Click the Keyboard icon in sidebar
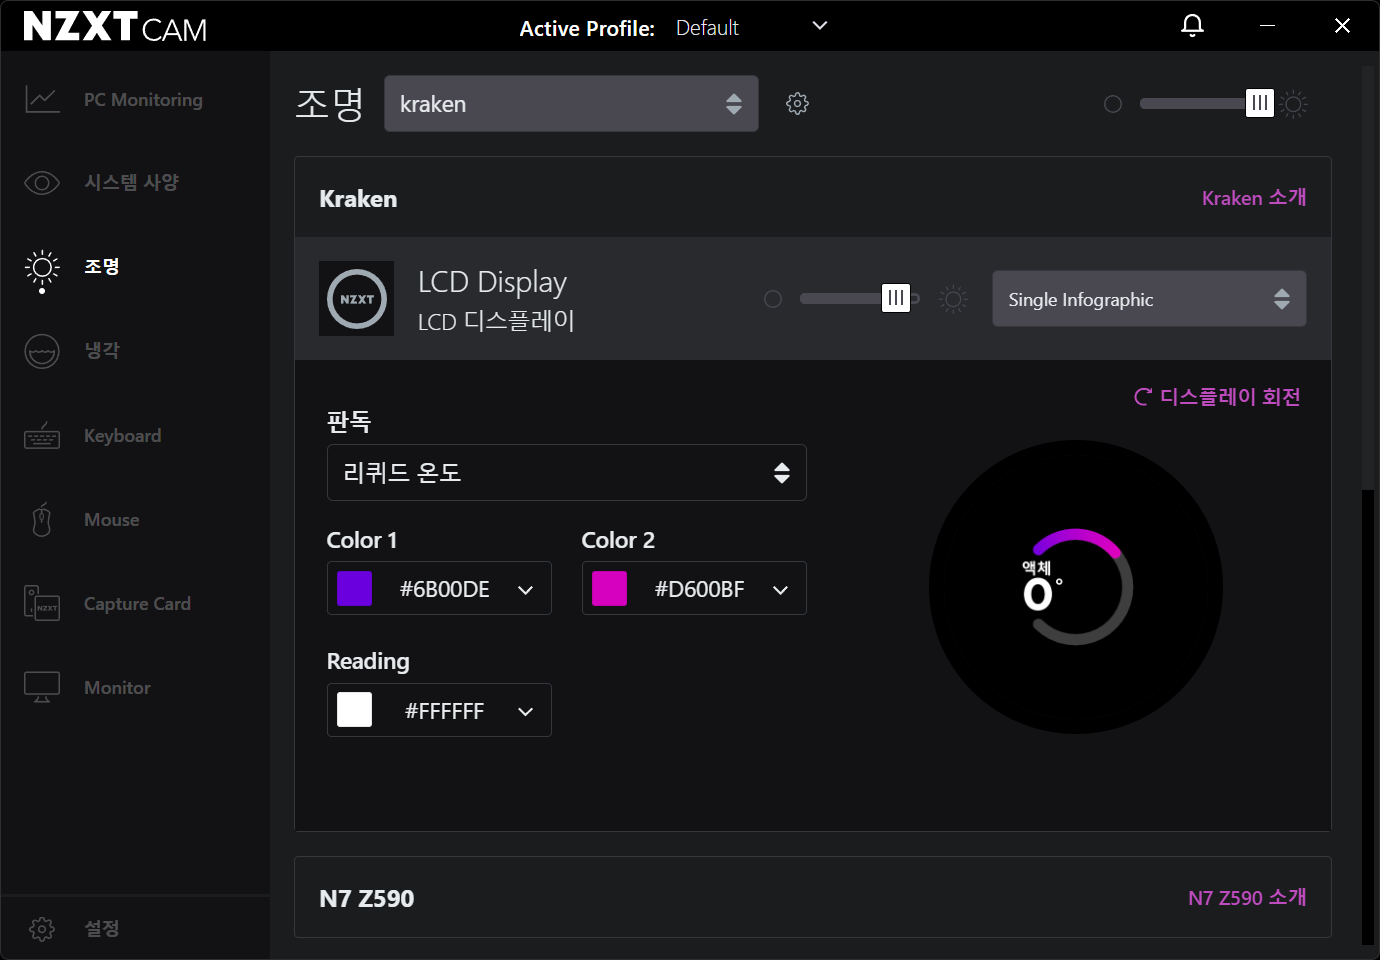 coord(42,436)
